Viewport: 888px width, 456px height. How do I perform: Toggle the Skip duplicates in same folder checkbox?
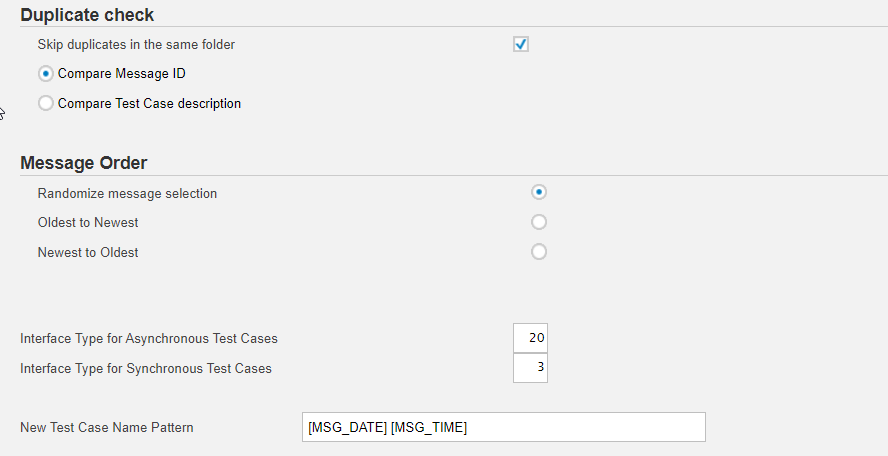(x=520, y=44)
